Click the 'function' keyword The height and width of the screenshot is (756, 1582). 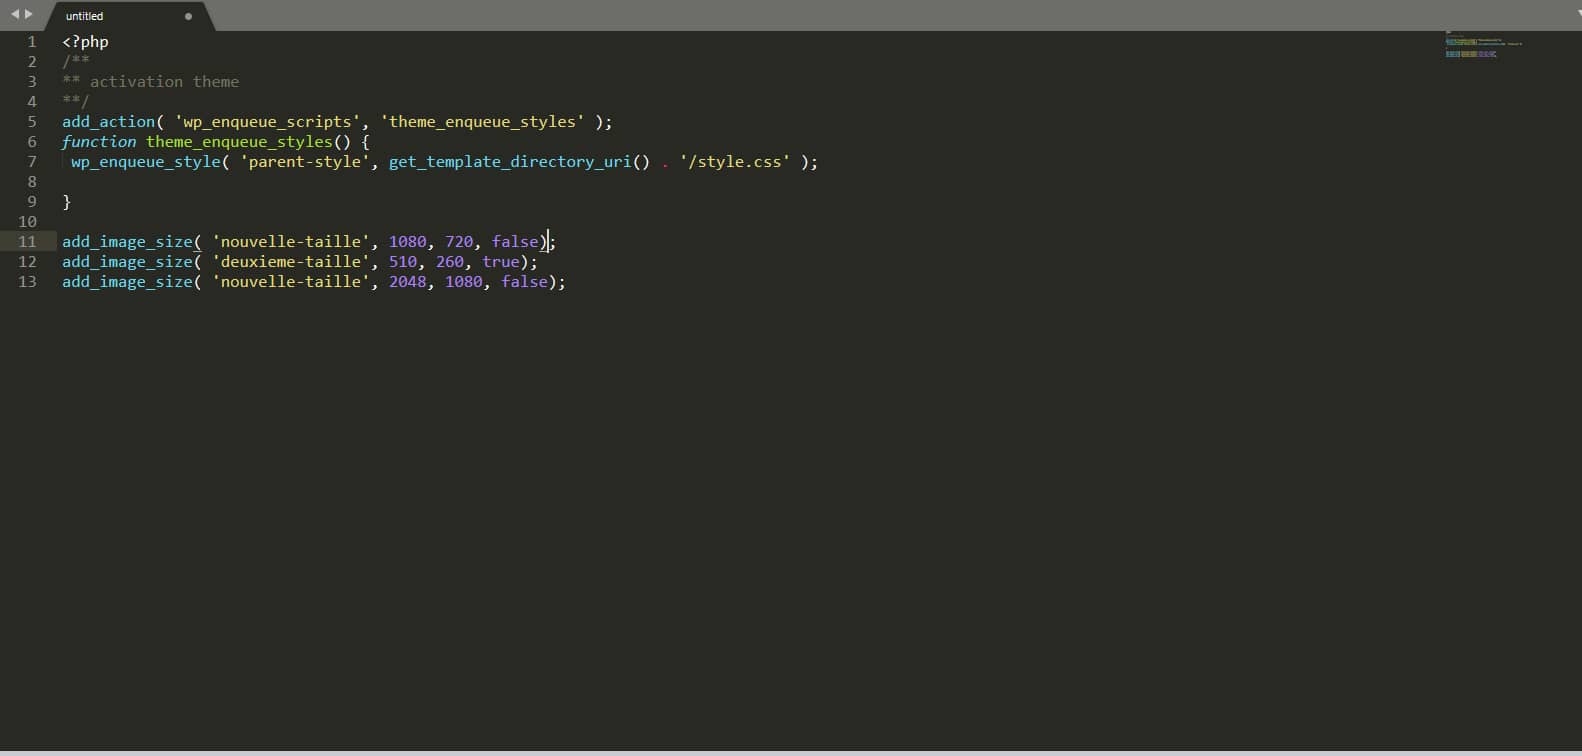[99, 141]
